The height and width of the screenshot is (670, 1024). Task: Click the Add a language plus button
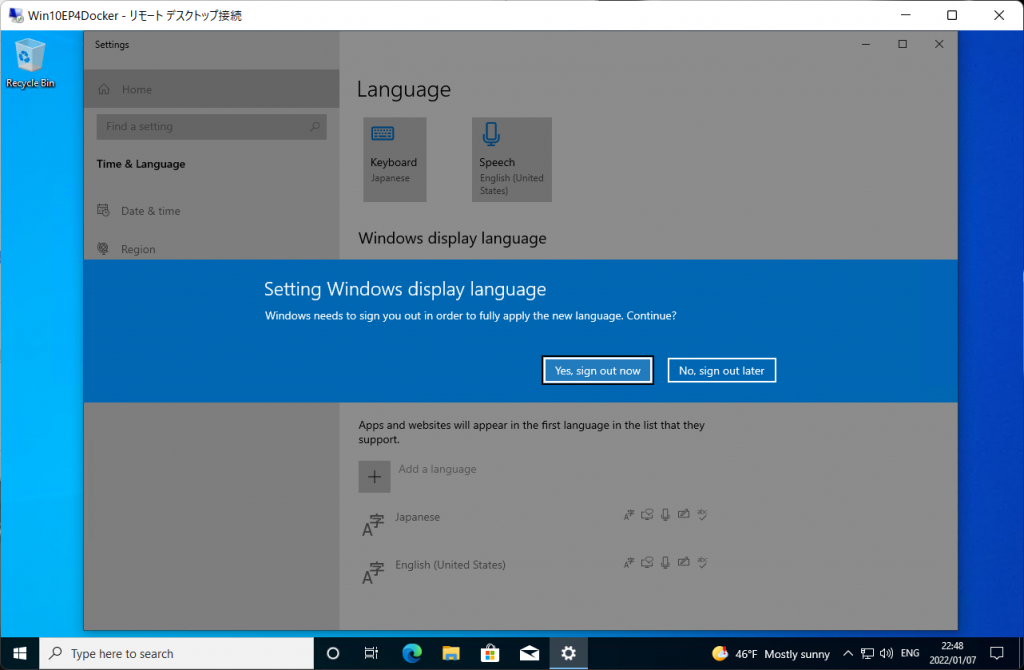tap(374, 477)
